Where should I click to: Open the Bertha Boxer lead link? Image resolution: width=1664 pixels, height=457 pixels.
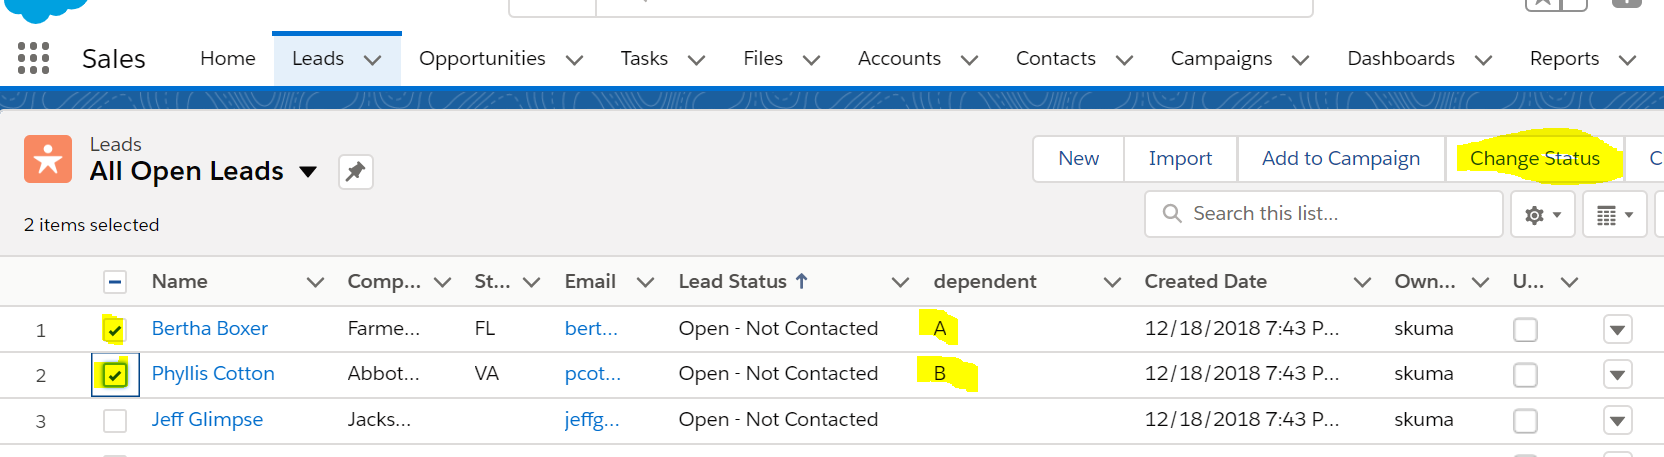[210, 328]
